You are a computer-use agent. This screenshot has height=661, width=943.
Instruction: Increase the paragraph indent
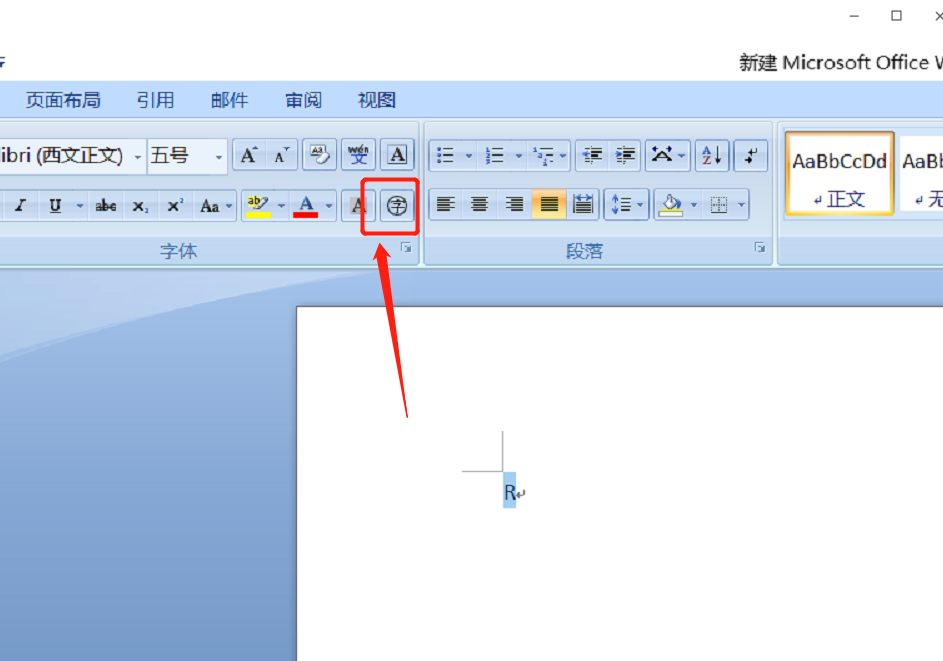tap(626, 155)
